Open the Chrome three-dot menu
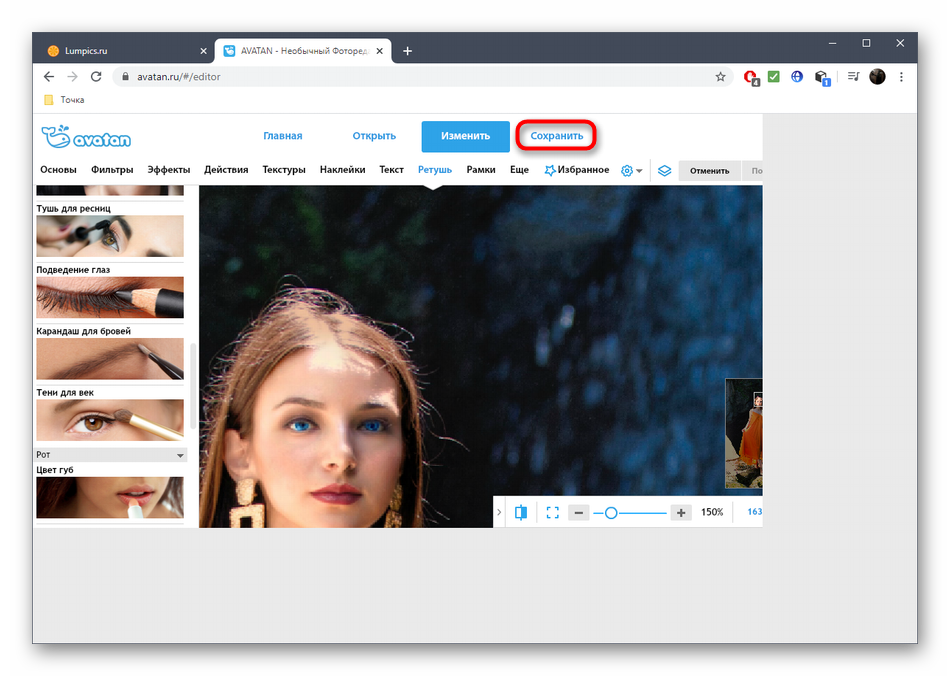 click(x=901, y=77)
